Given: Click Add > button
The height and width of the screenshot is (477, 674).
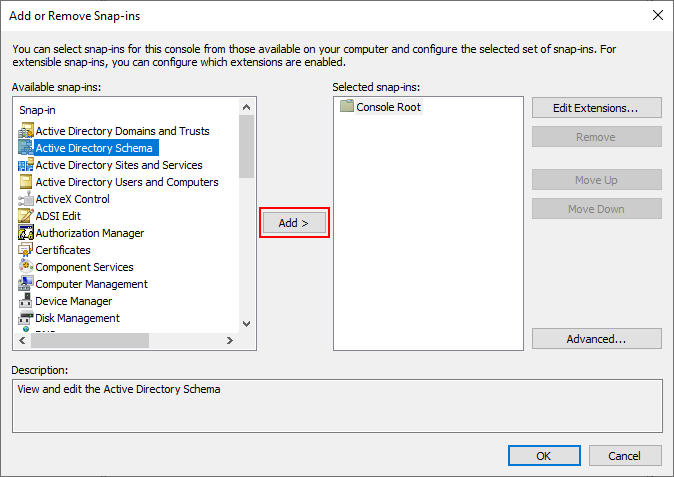Looking at the screenshot, I should [294, 223].
